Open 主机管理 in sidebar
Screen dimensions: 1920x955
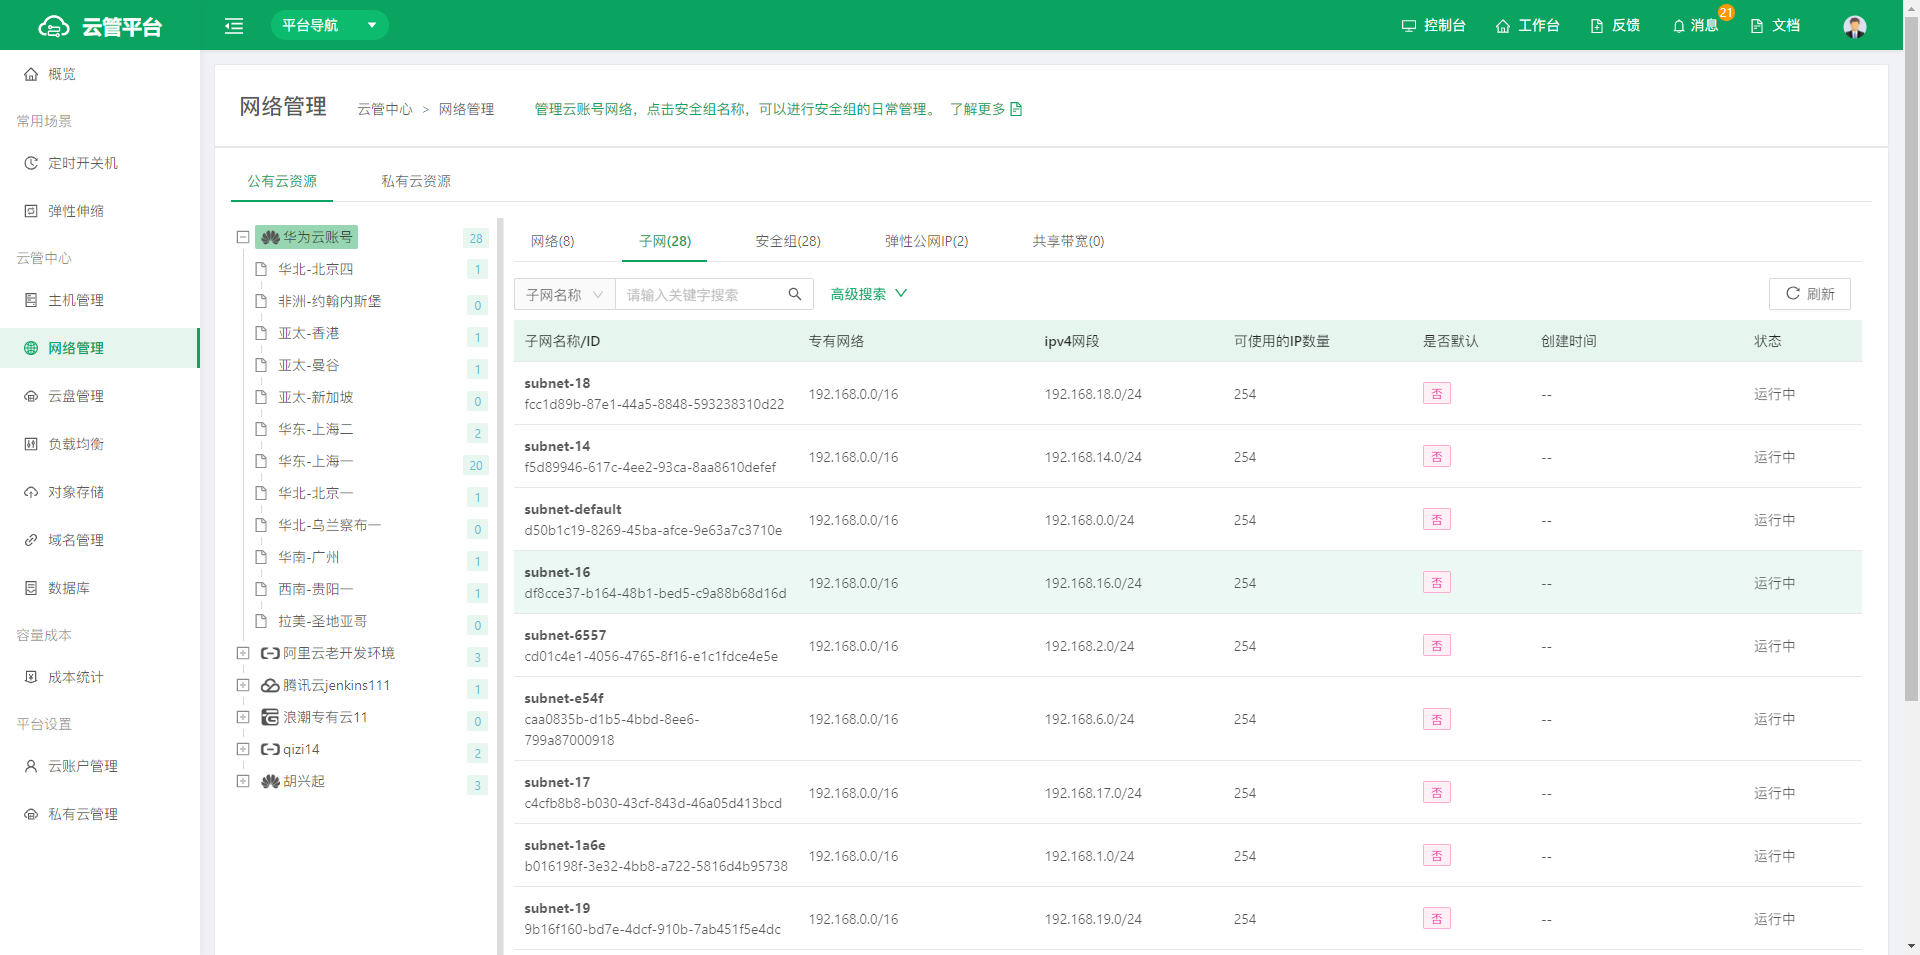tap(100, 300)
